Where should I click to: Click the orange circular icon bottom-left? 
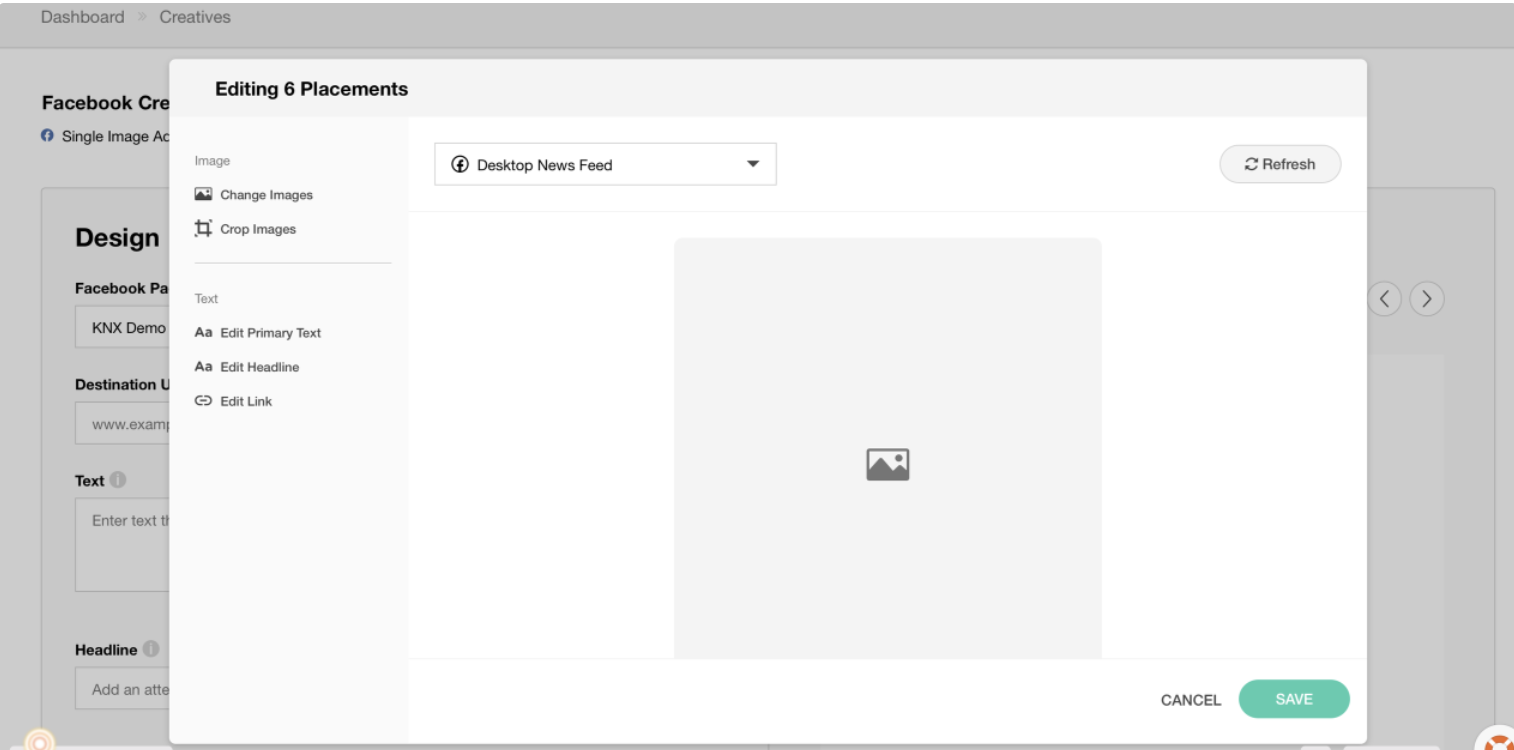[40, 741]
